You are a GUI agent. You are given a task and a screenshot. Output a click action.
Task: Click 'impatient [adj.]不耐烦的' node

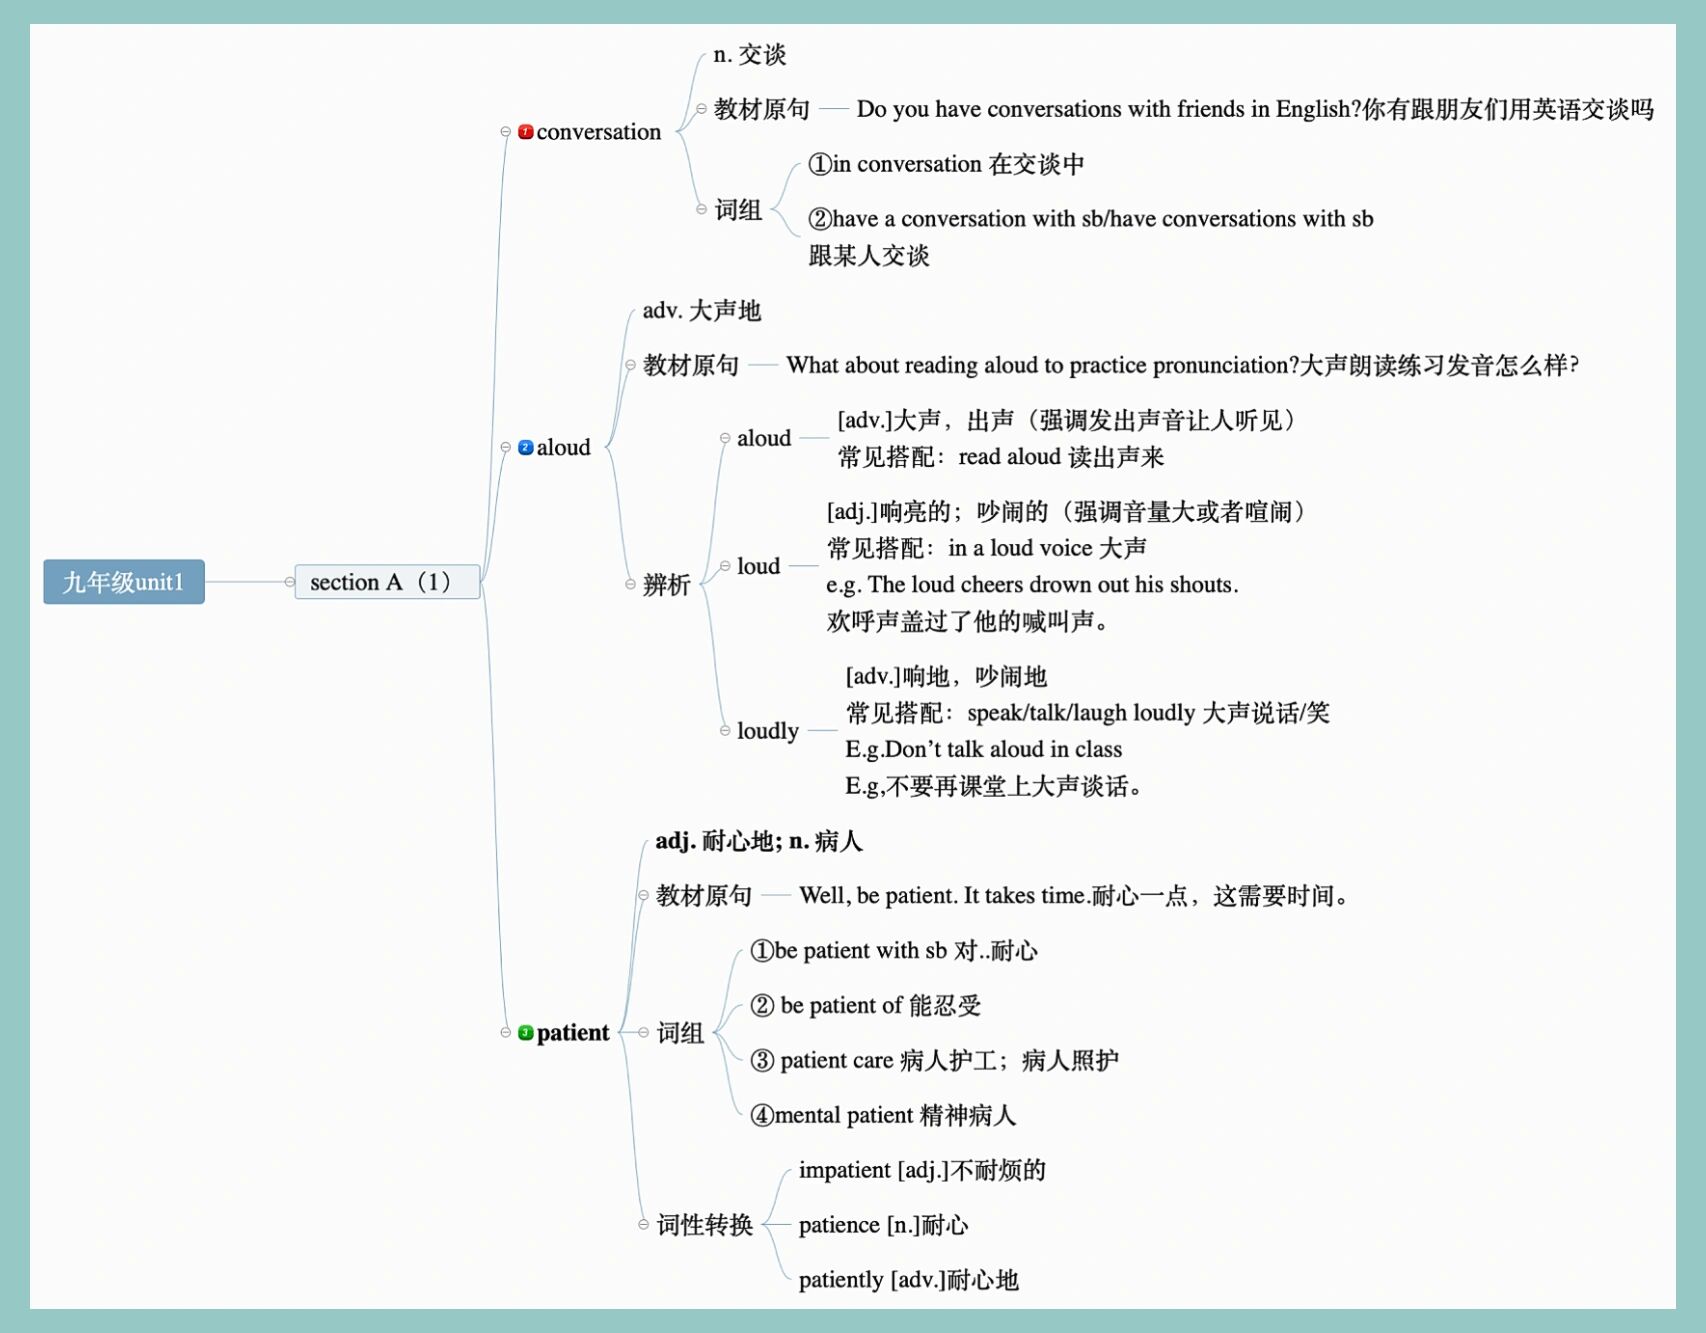click(x=922, y=1170)
